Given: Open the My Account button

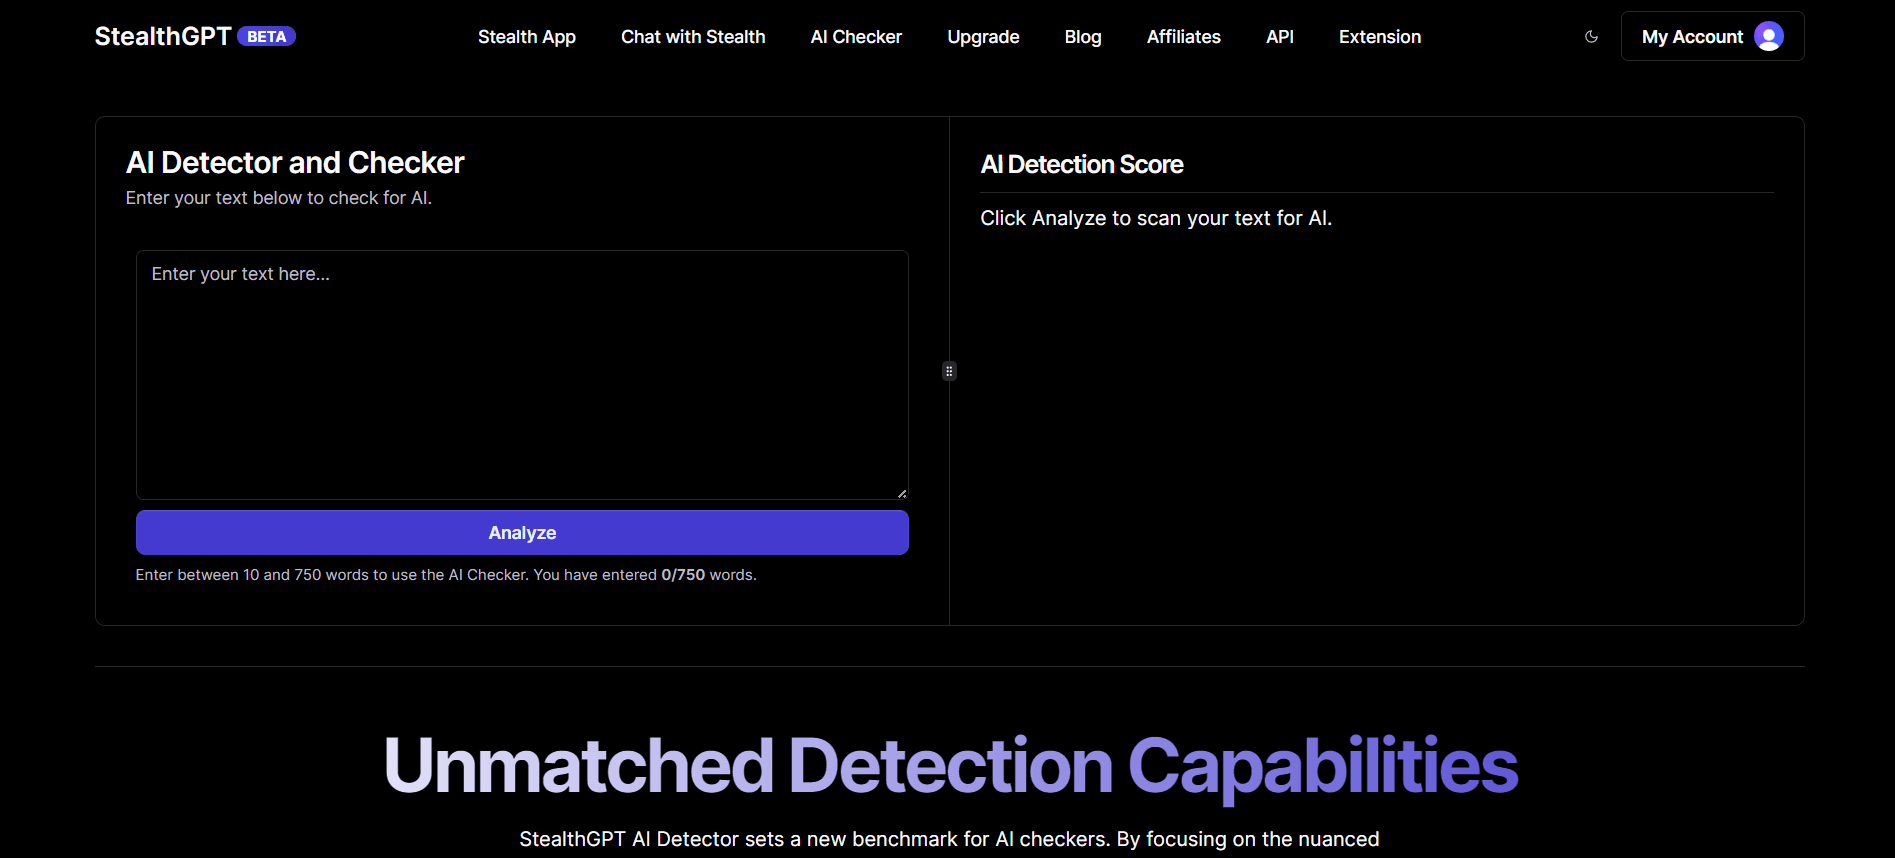Looking at the screenshot, I should (1692, 37).
